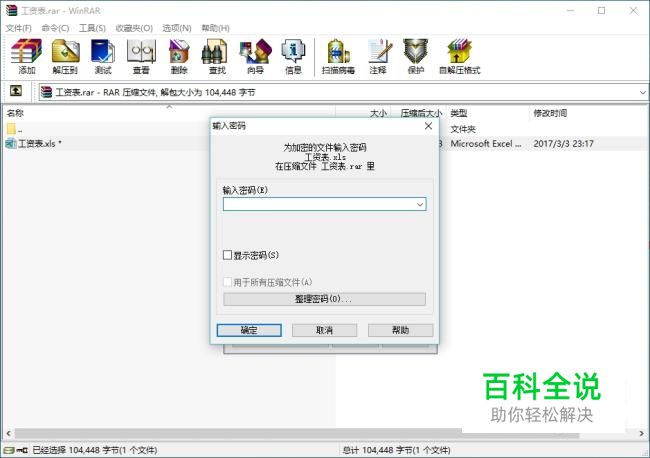The height and width of the screenshot is (458, 650).
Task: Click the scrollbar left arrow
Action: pyautogui.click(x=8, y=434)
